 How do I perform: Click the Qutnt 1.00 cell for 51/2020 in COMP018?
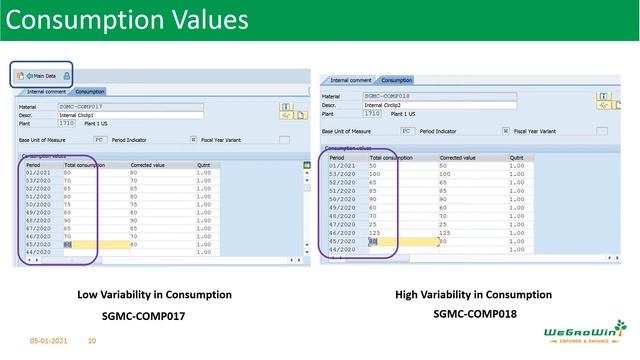[521, 191]
